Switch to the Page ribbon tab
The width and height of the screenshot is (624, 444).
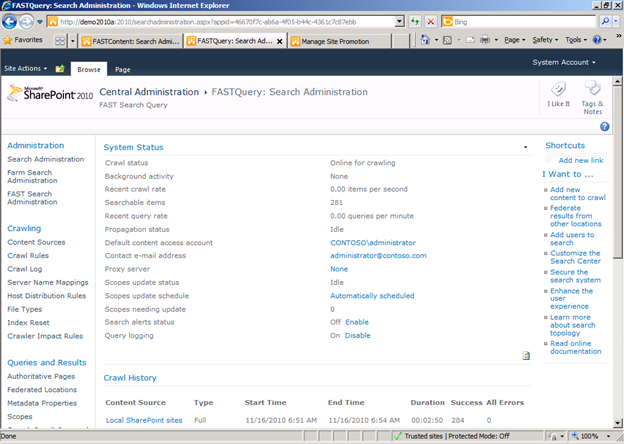tap(123, 70)
